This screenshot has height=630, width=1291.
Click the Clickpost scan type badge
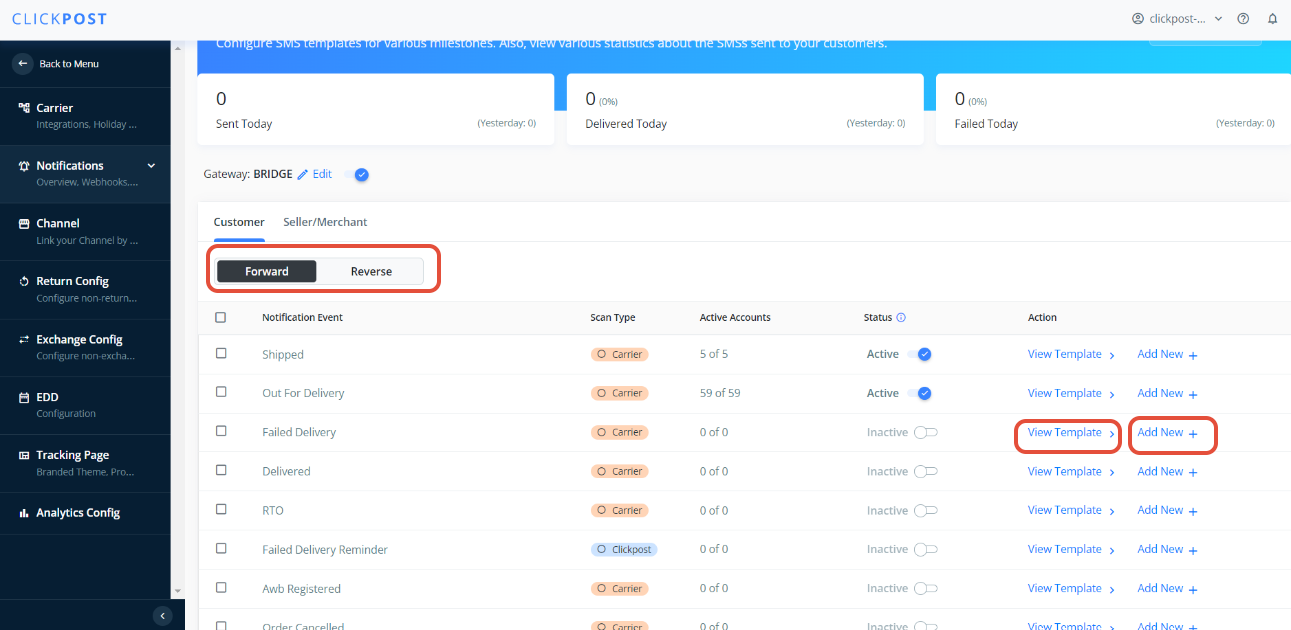tap(624, 549)
